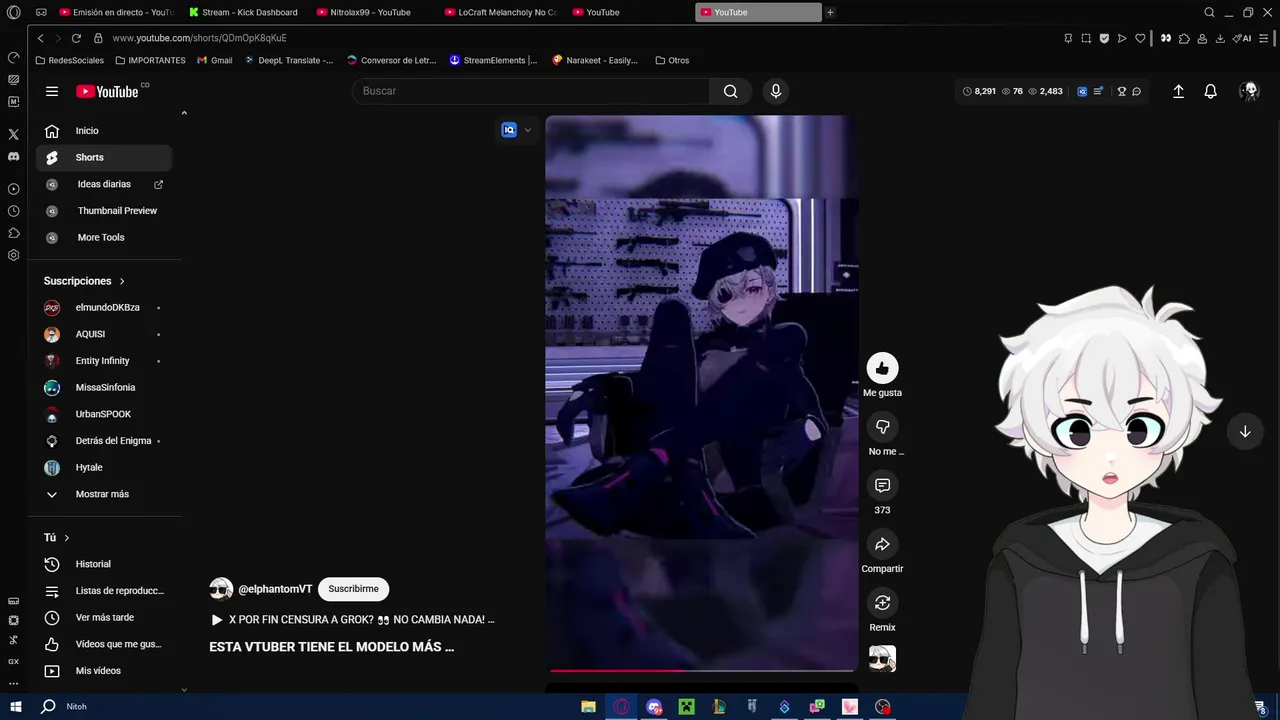Open a new browser tab
Viewport: 1280px width, 720px height.
(830, 12)
